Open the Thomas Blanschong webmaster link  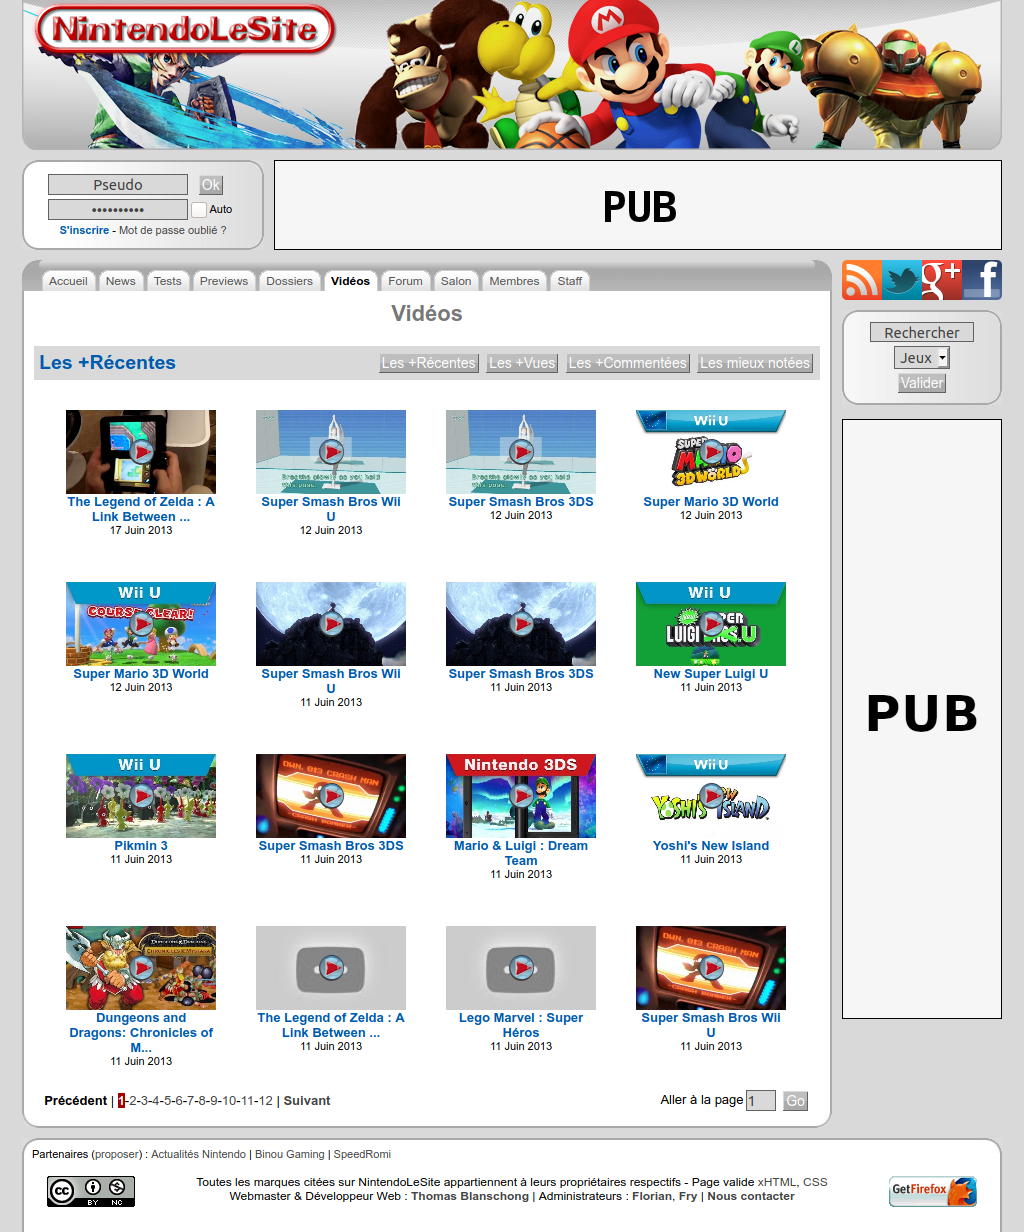(470, 1196)
